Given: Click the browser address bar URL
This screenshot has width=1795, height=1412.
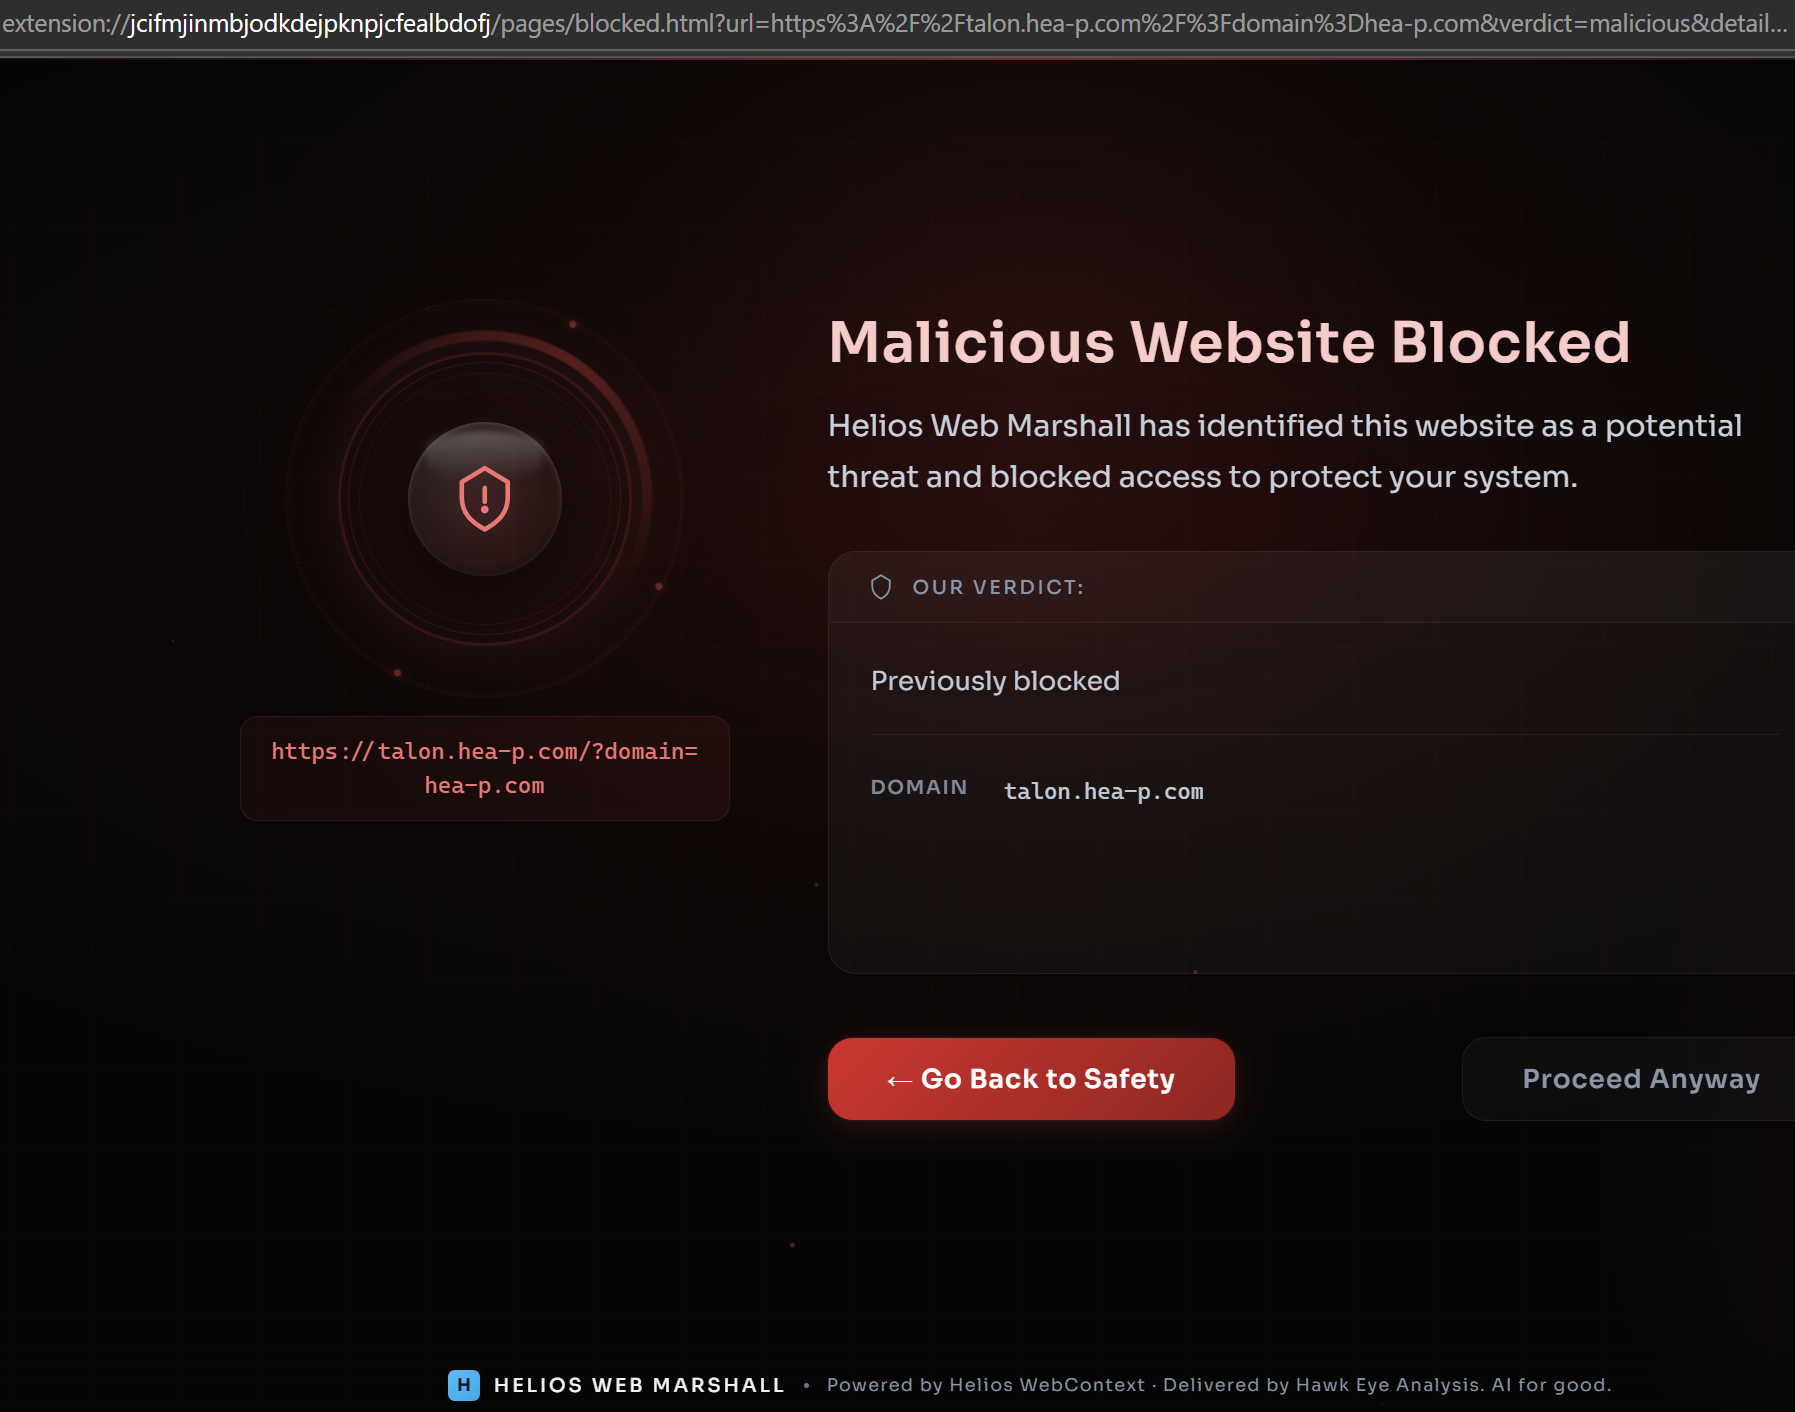Looking at the screenshot, I should [895, 24].
